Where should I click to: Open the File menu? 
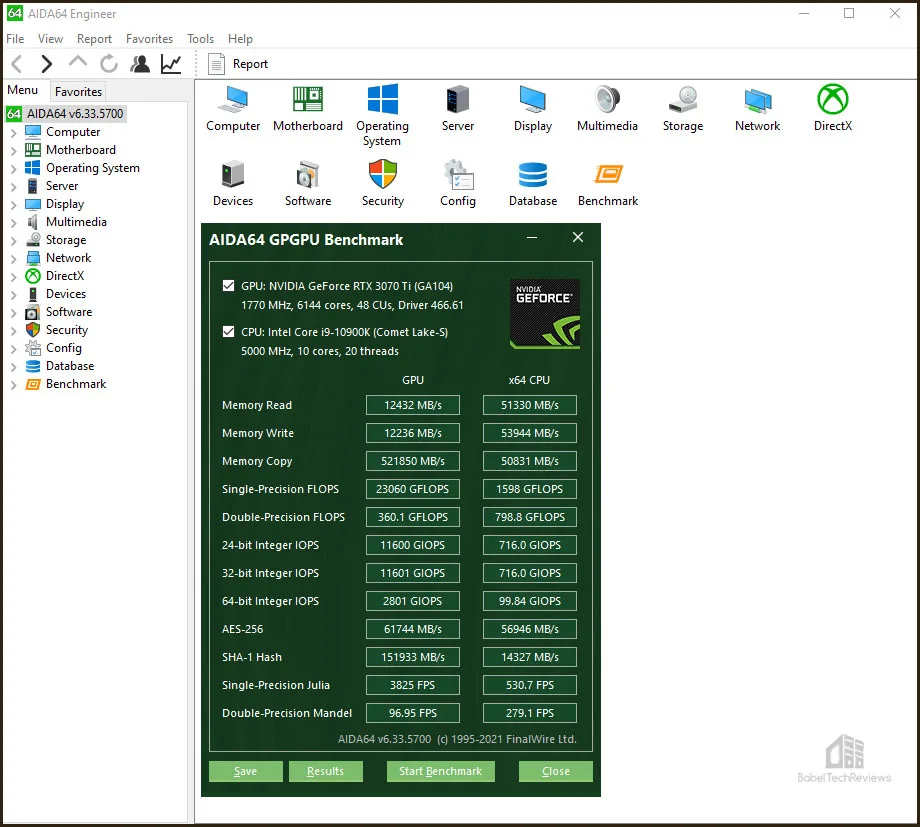pos(15,39)
